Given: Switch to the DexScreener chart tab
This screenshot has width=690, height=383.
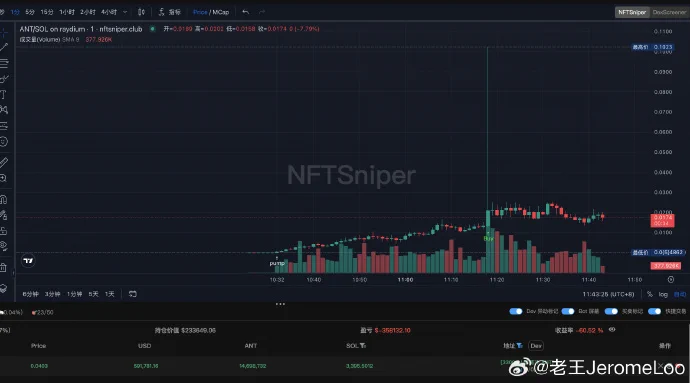Looking at the screenshot, I should [x=669, y=12].
